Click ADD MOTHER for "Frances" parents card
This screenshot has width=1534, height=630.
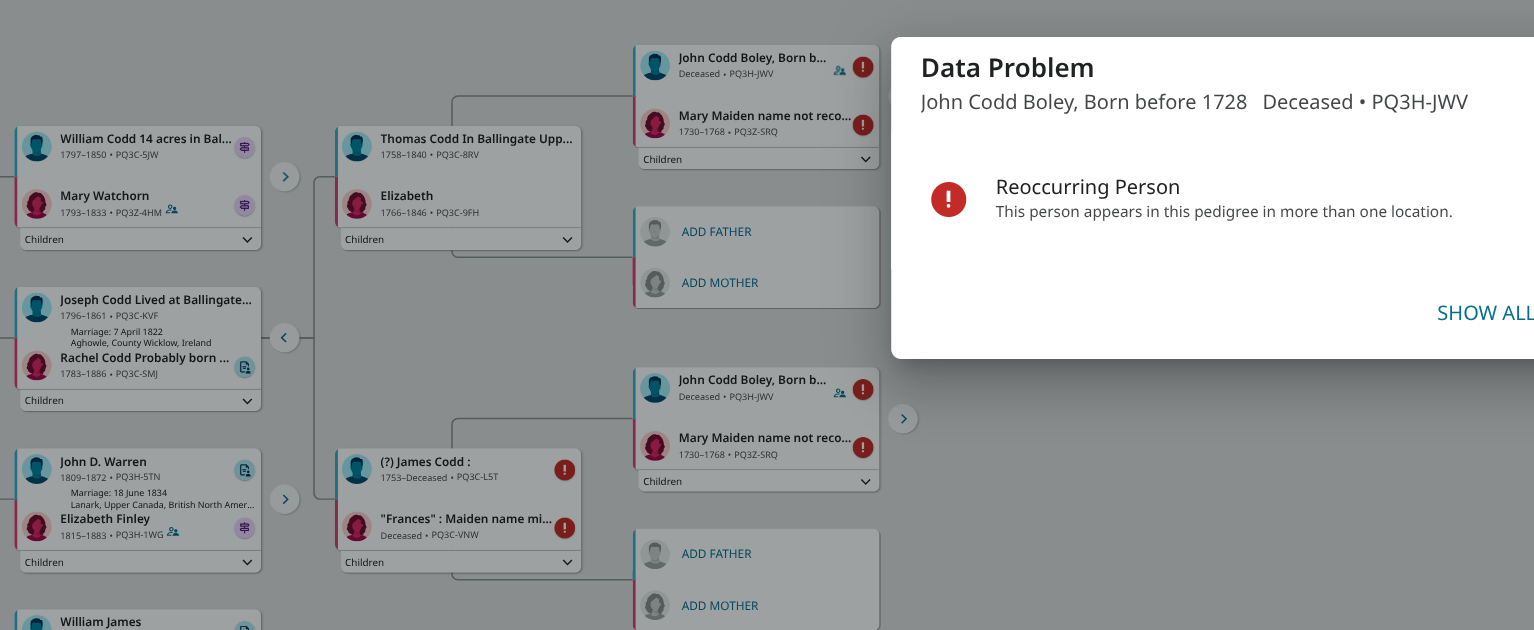click(x=720, y=606)
